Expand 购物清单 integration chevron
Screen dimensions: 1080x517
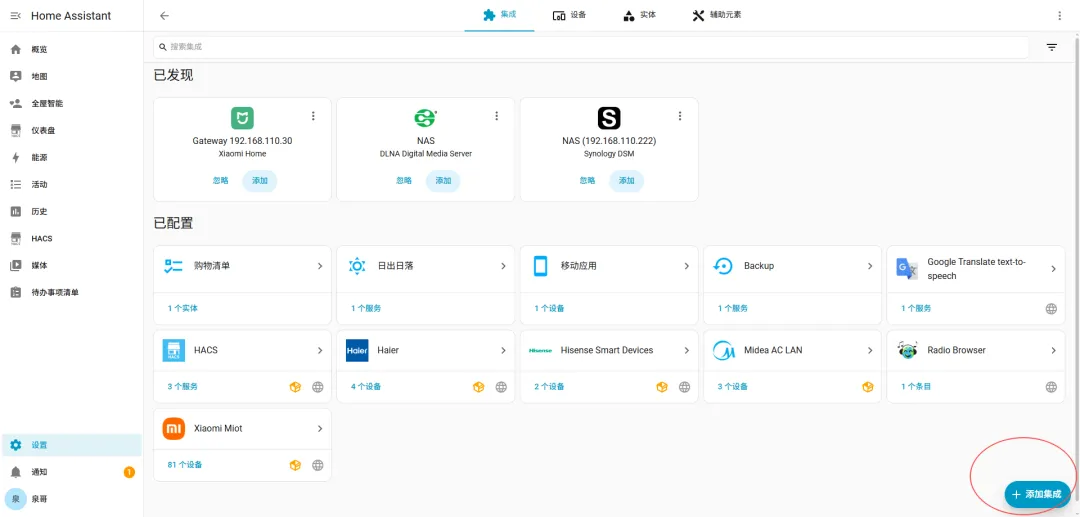(x=320, y=266)
